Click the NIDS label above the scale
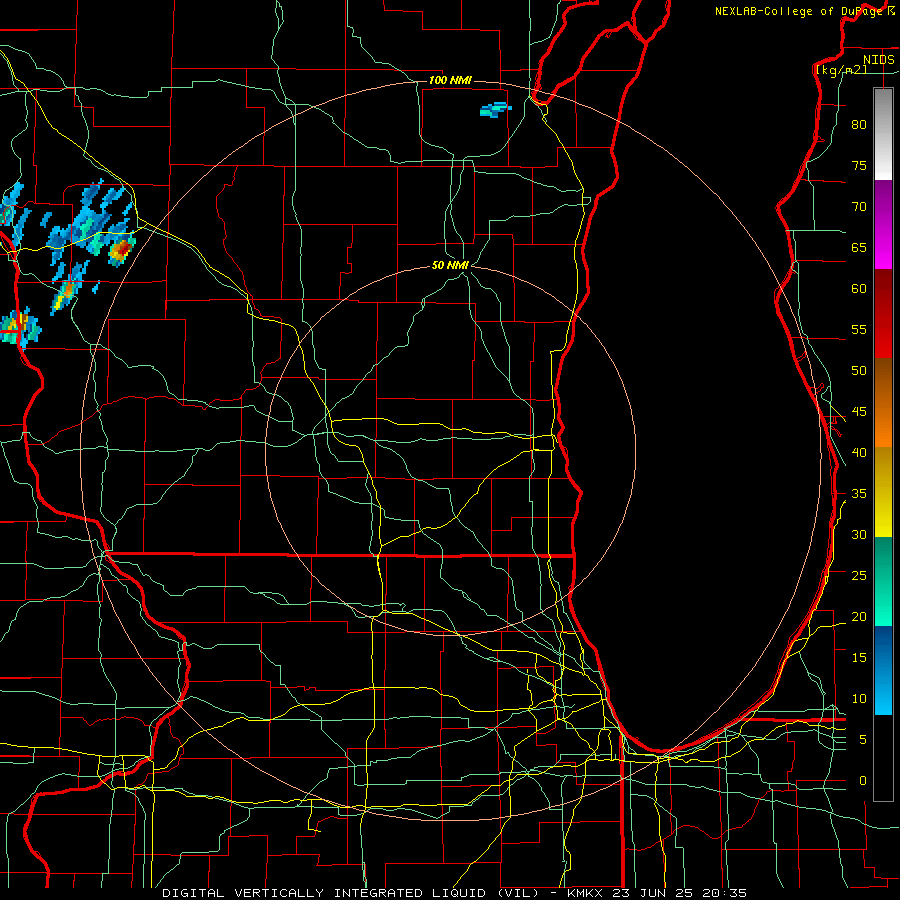This screenshot has height=900, width=900. pos(878,60)
